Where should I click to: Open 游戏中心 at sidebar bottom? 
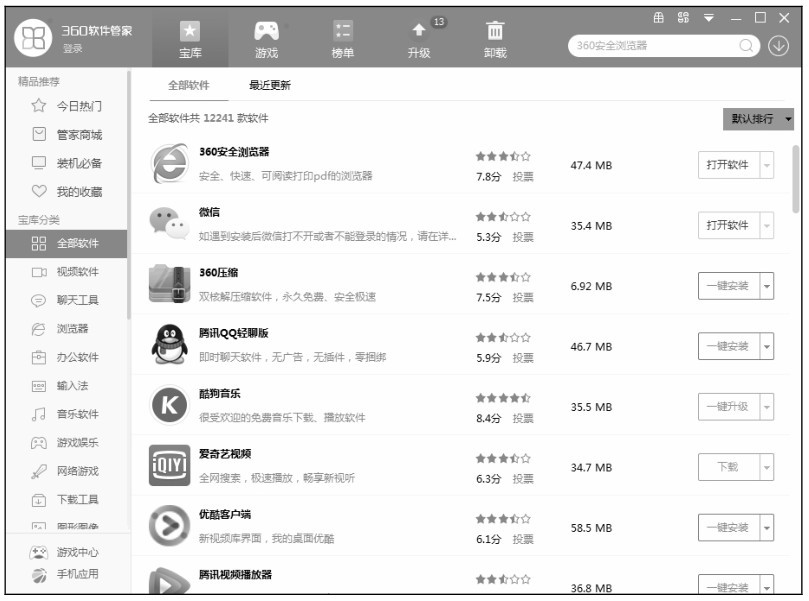click(64, 553)
